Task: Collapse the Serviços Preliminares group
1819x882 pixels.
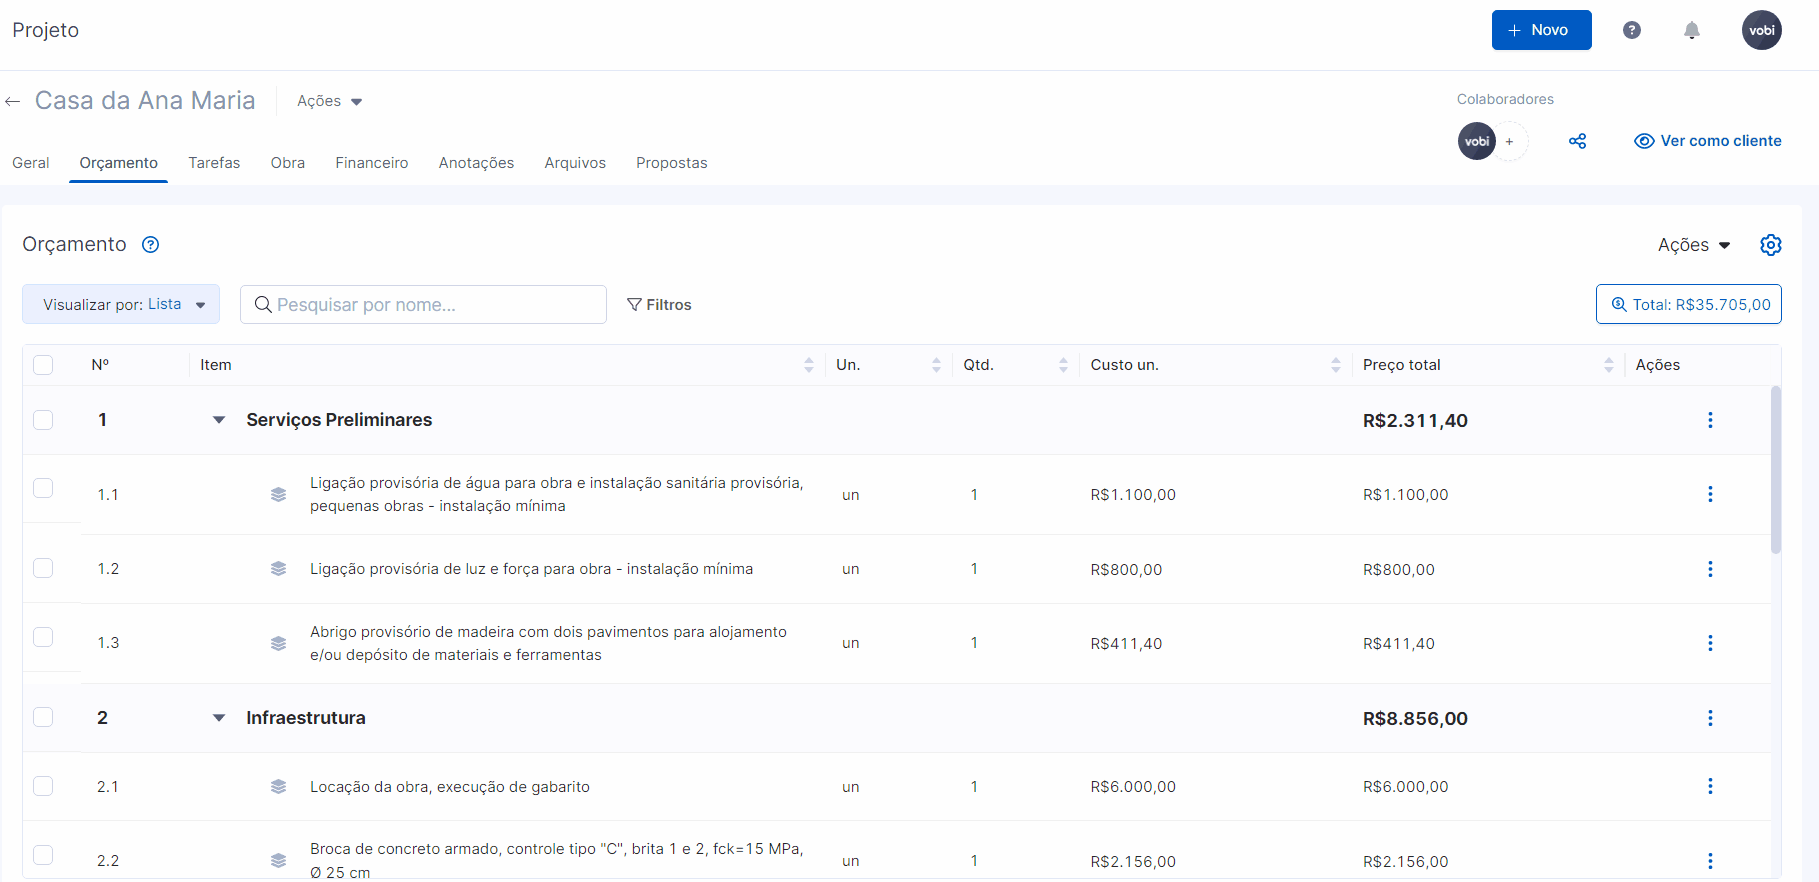Action: tap(219, 420)
